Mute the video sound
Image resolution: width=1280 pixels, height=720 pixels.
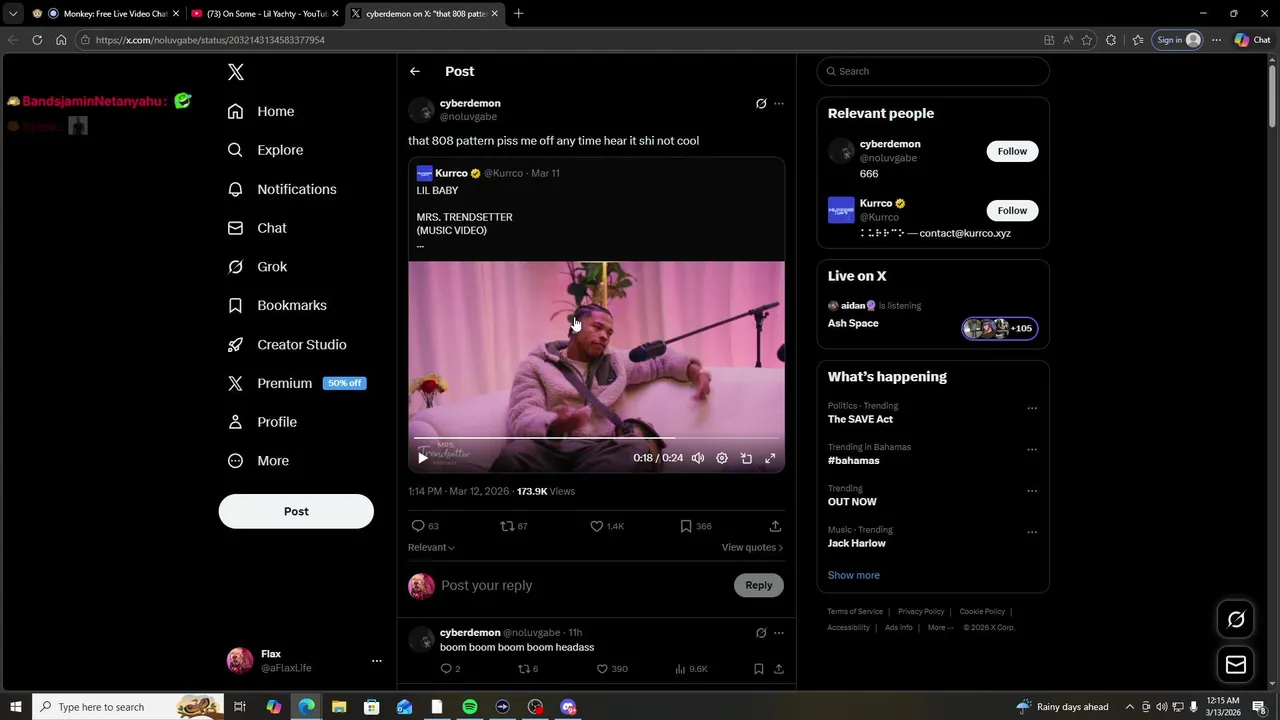point(698,458)
